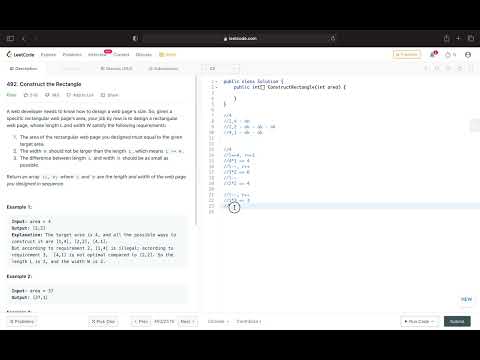
Task: Open the profile avatar icon
Action: tap(468, 54)
